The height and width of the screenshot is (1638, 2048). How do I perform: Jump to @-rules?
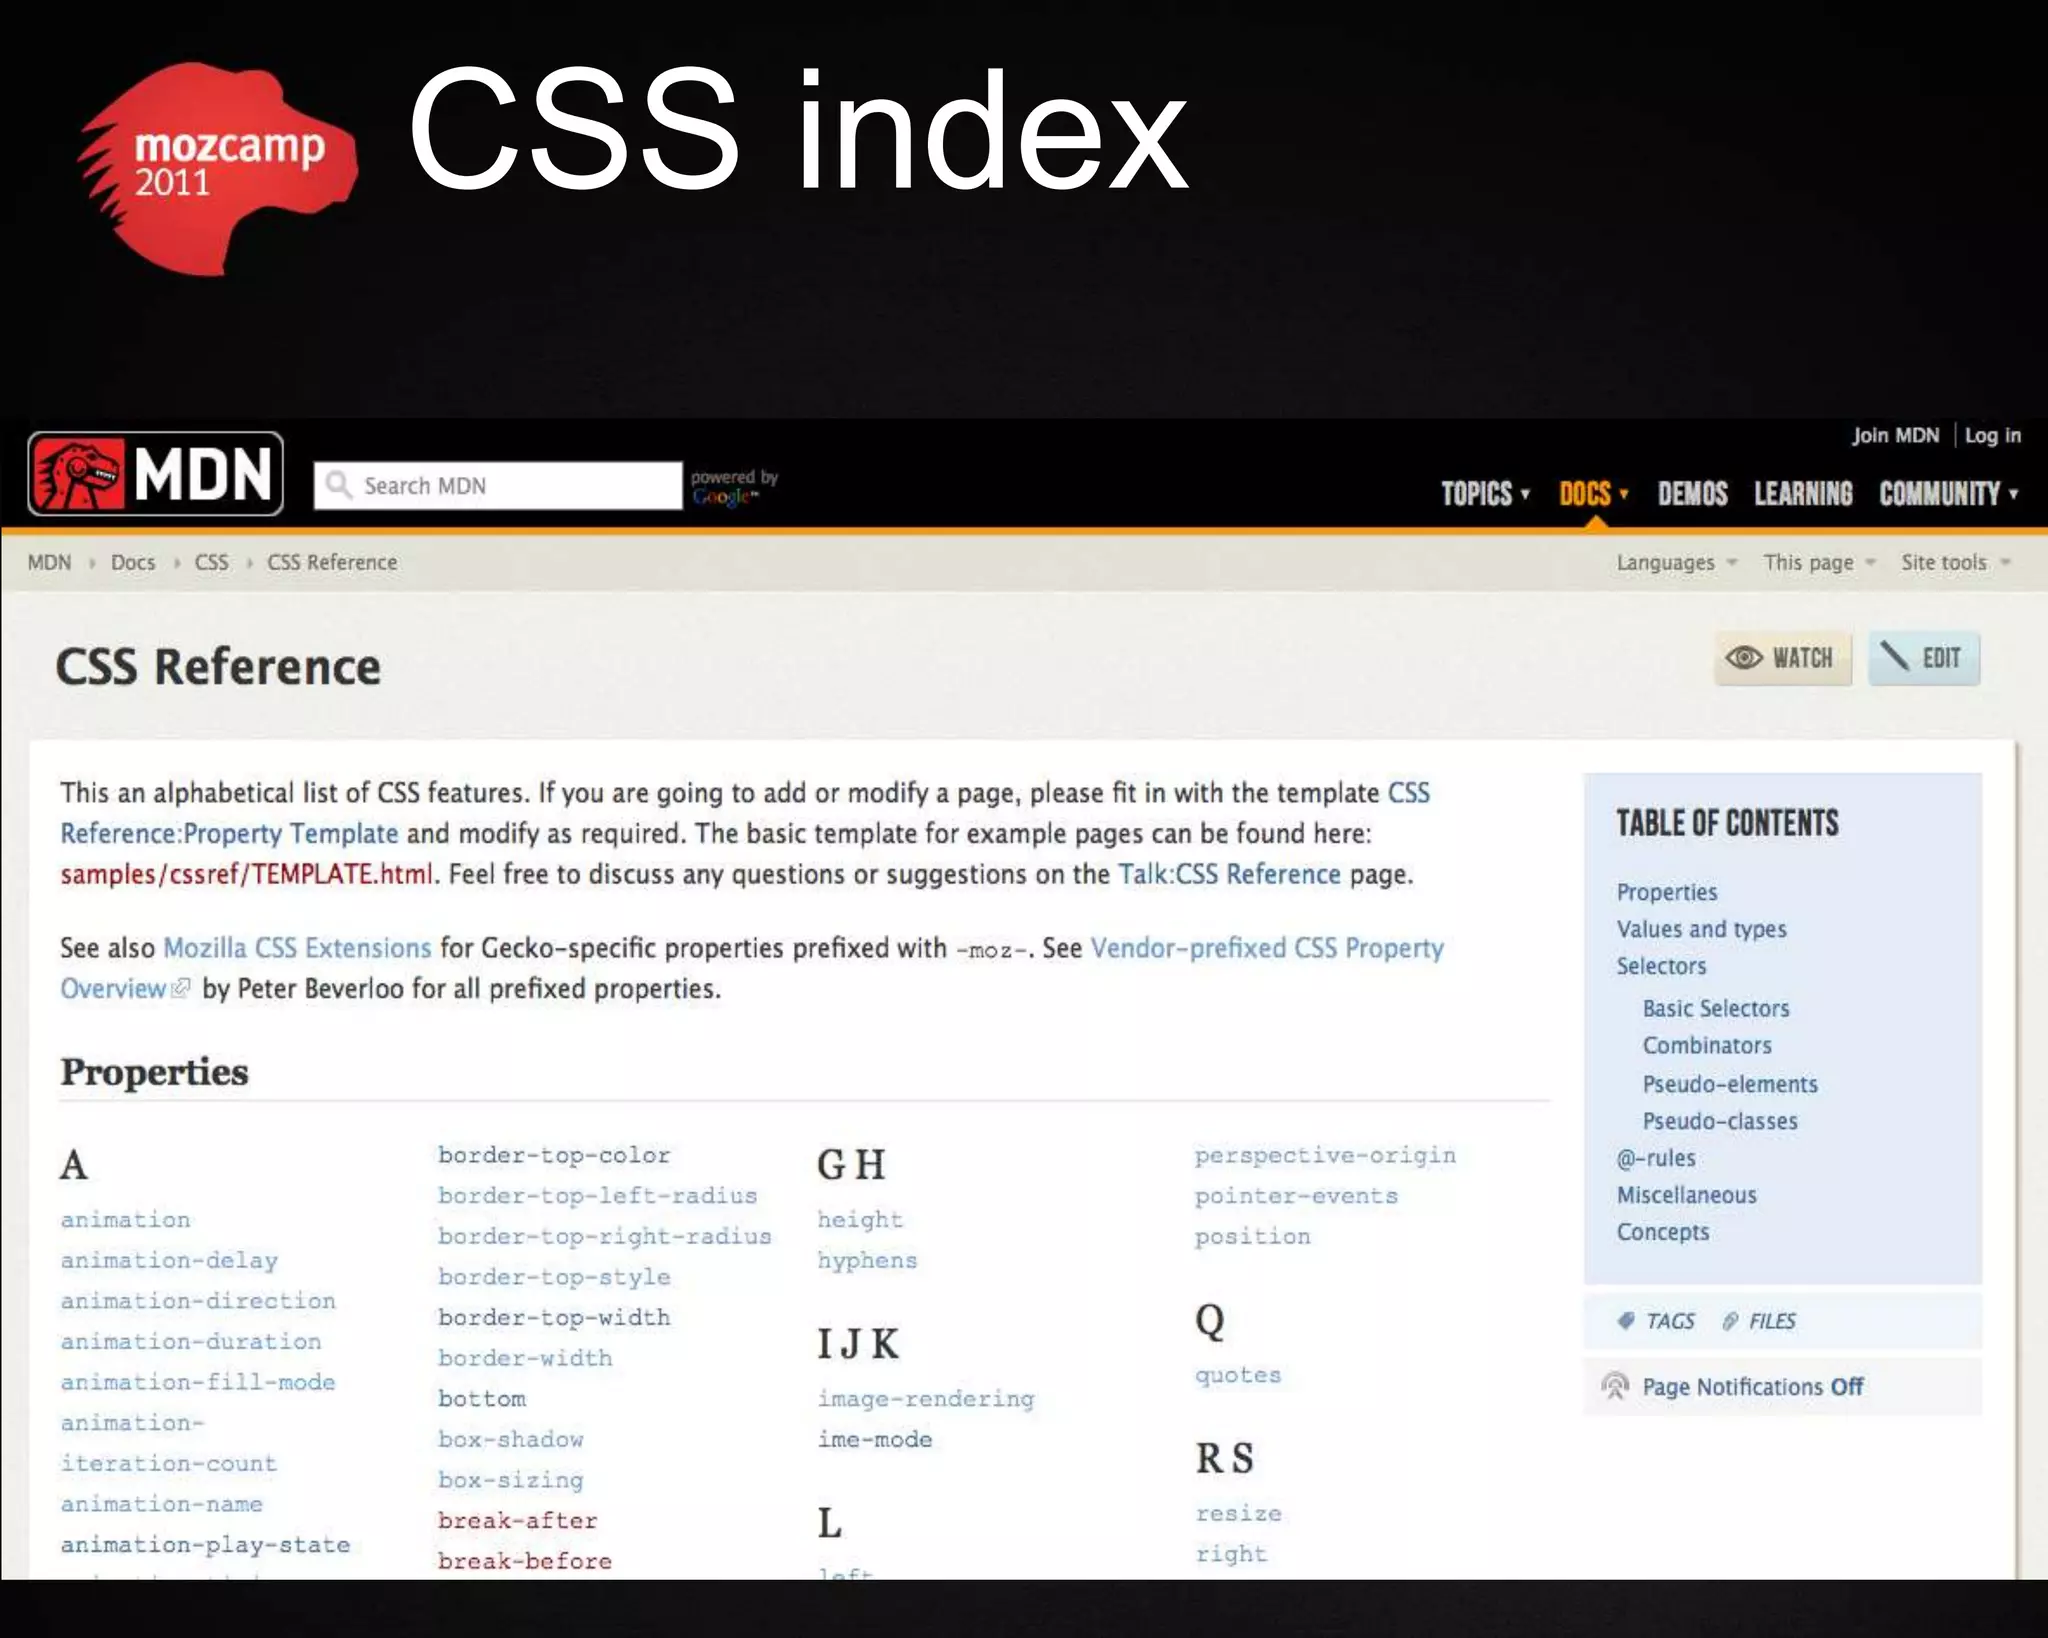click(x=1656, y=1158)
